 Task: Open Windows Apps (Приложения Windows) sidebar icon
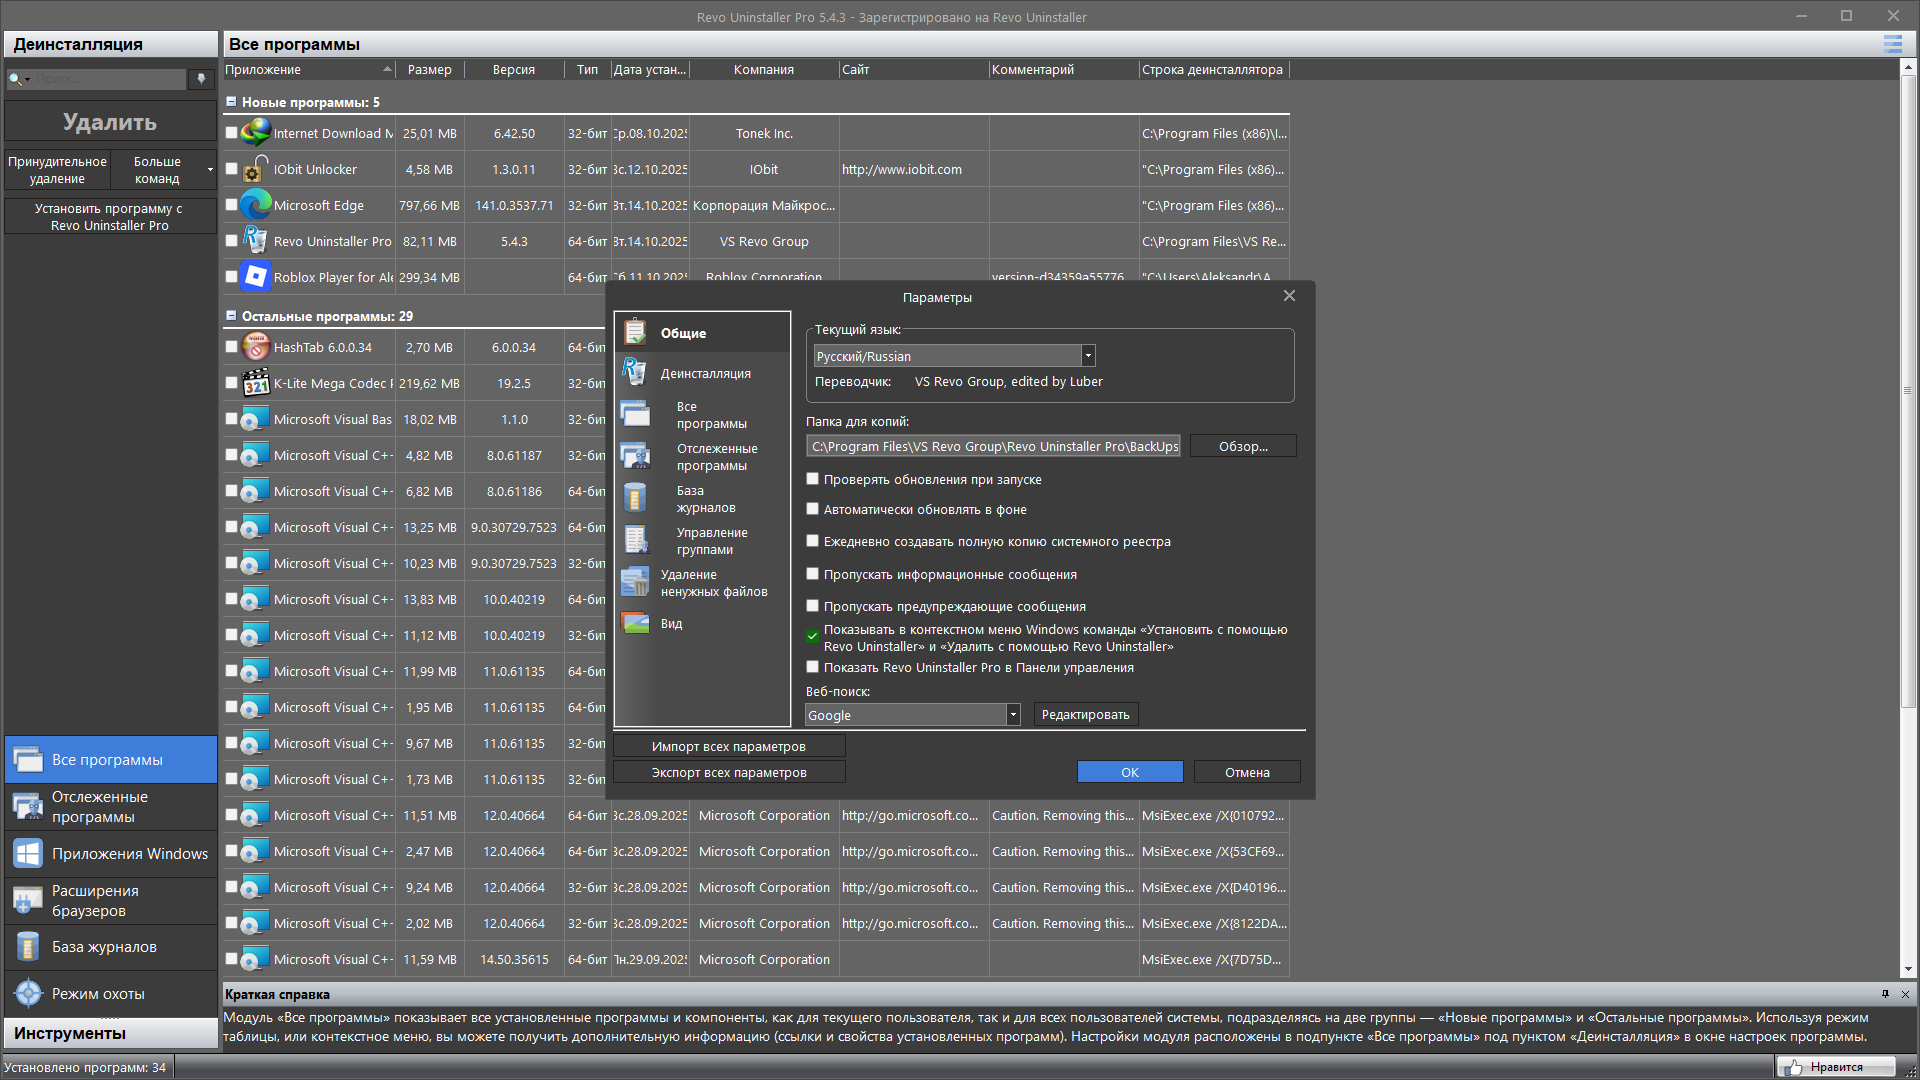(28, 853)
